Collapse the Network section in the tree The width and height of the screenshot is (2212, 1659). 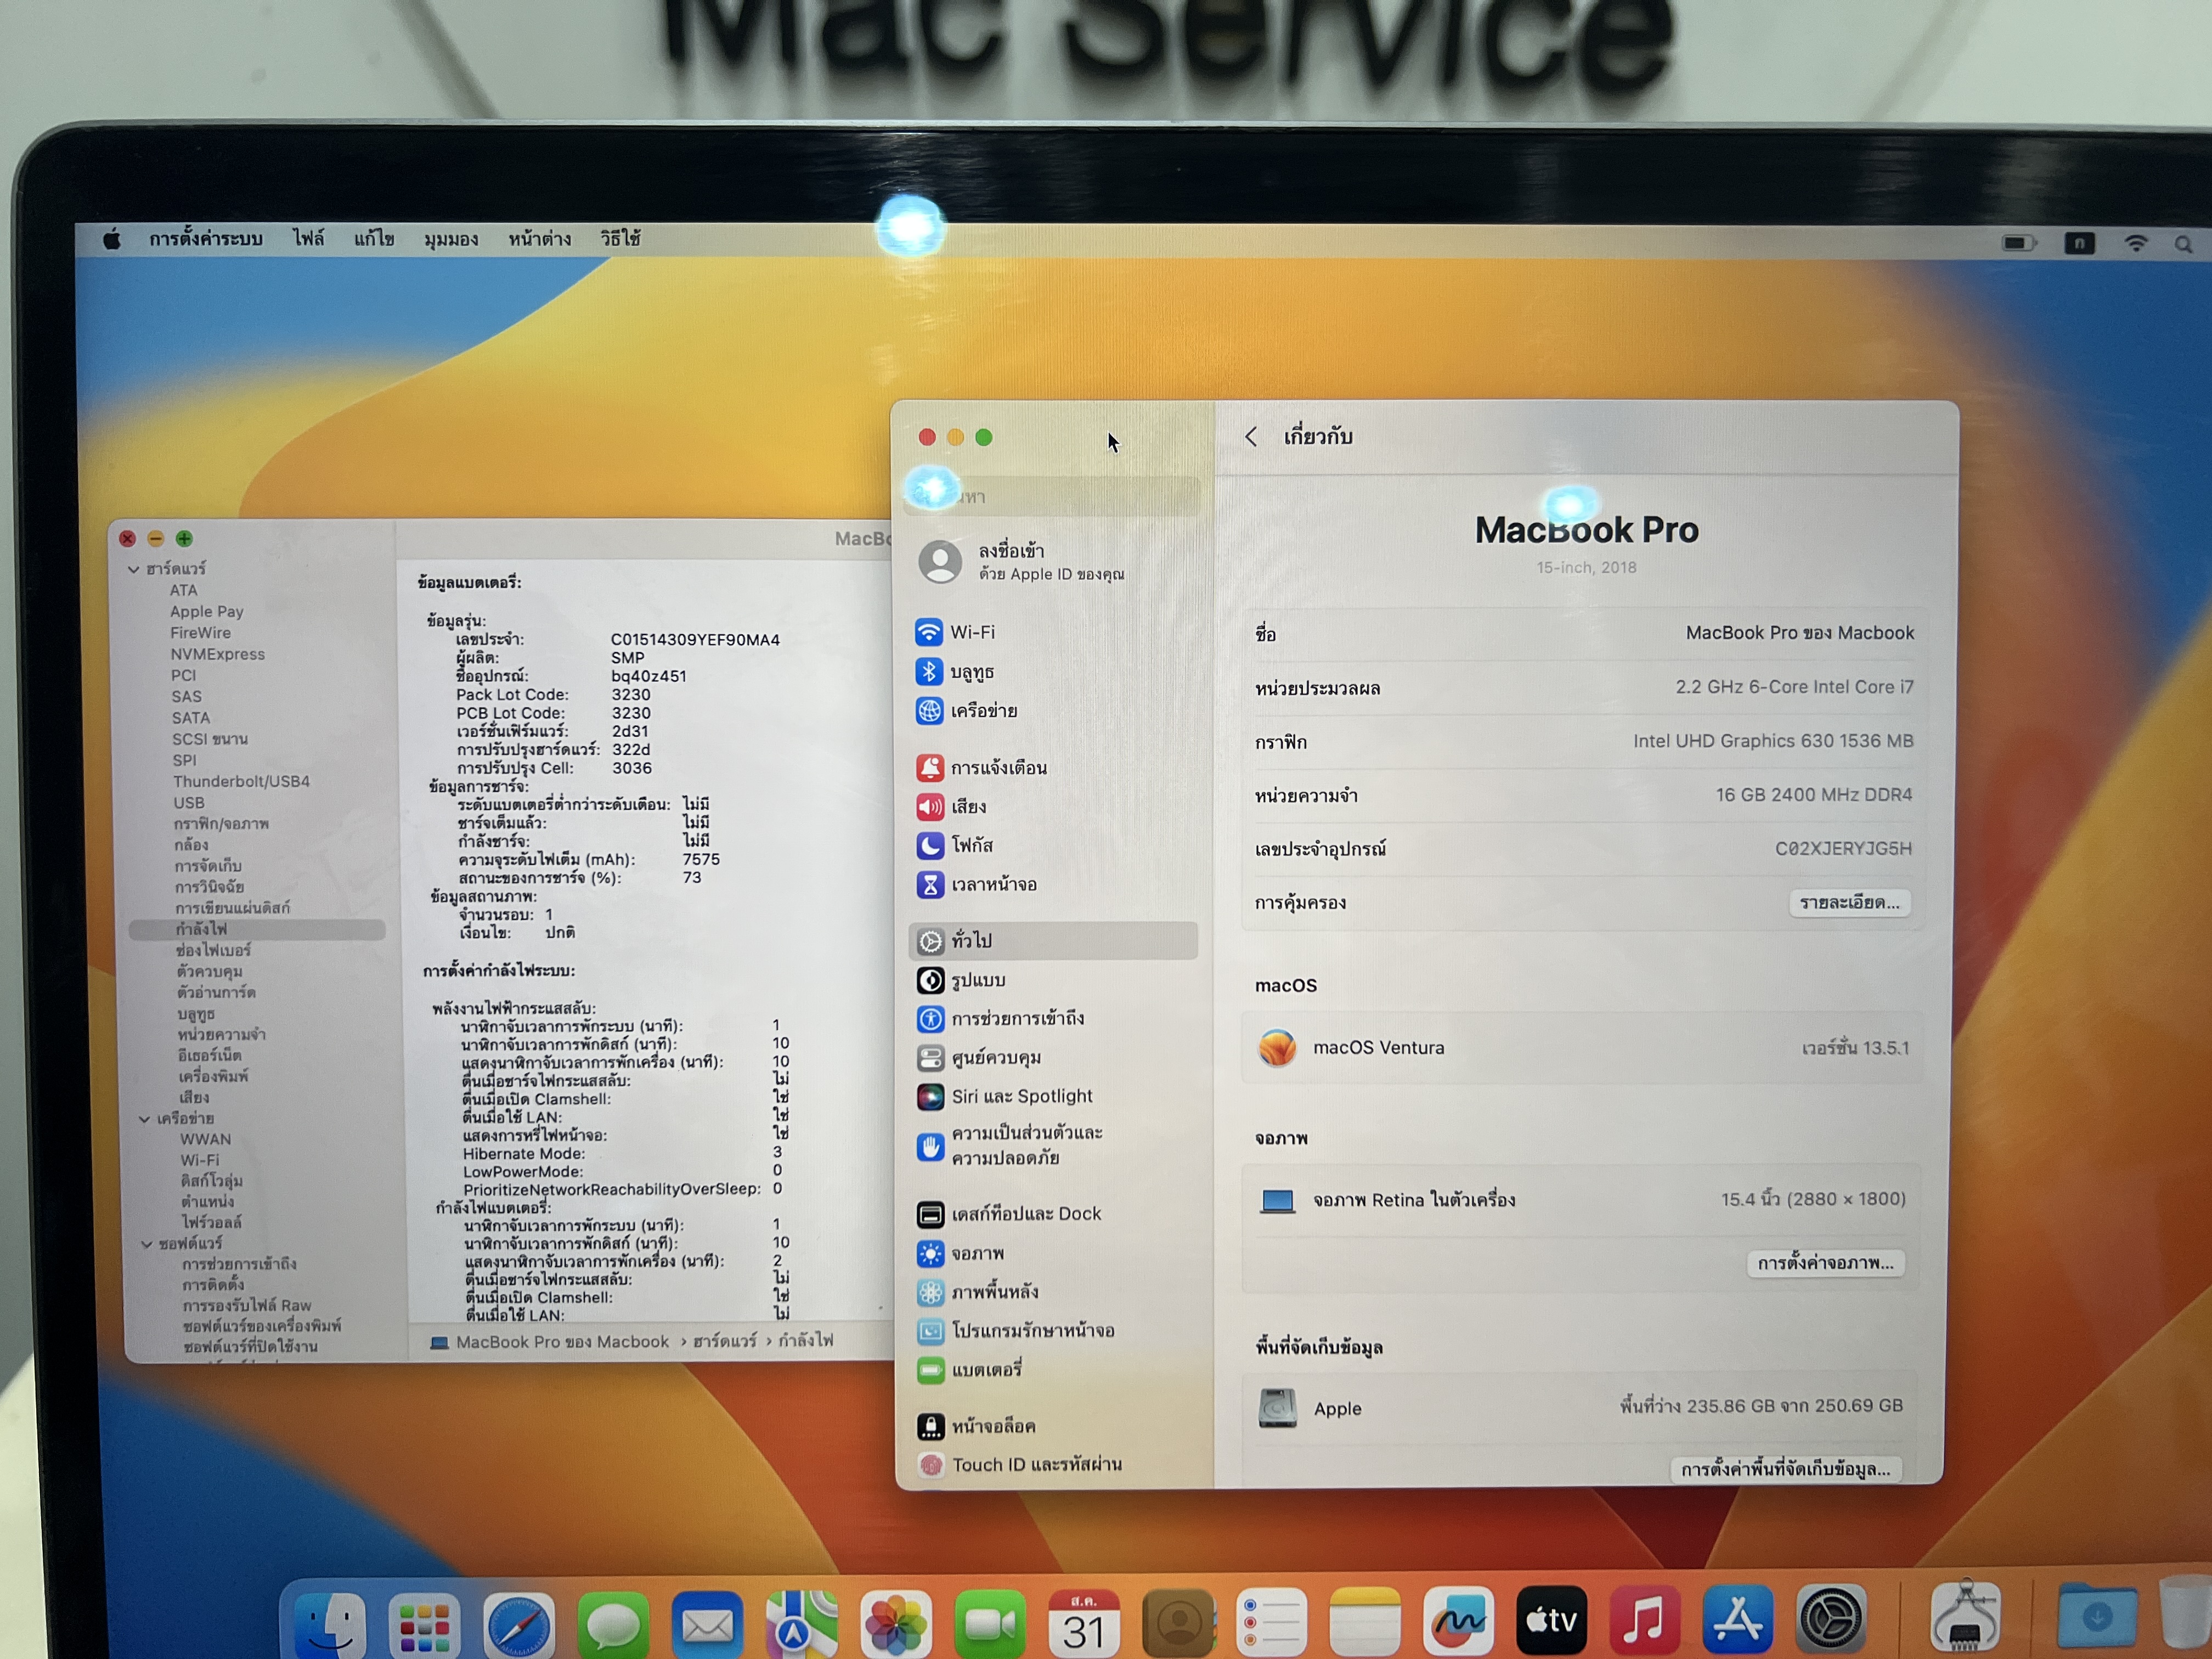145,1119
